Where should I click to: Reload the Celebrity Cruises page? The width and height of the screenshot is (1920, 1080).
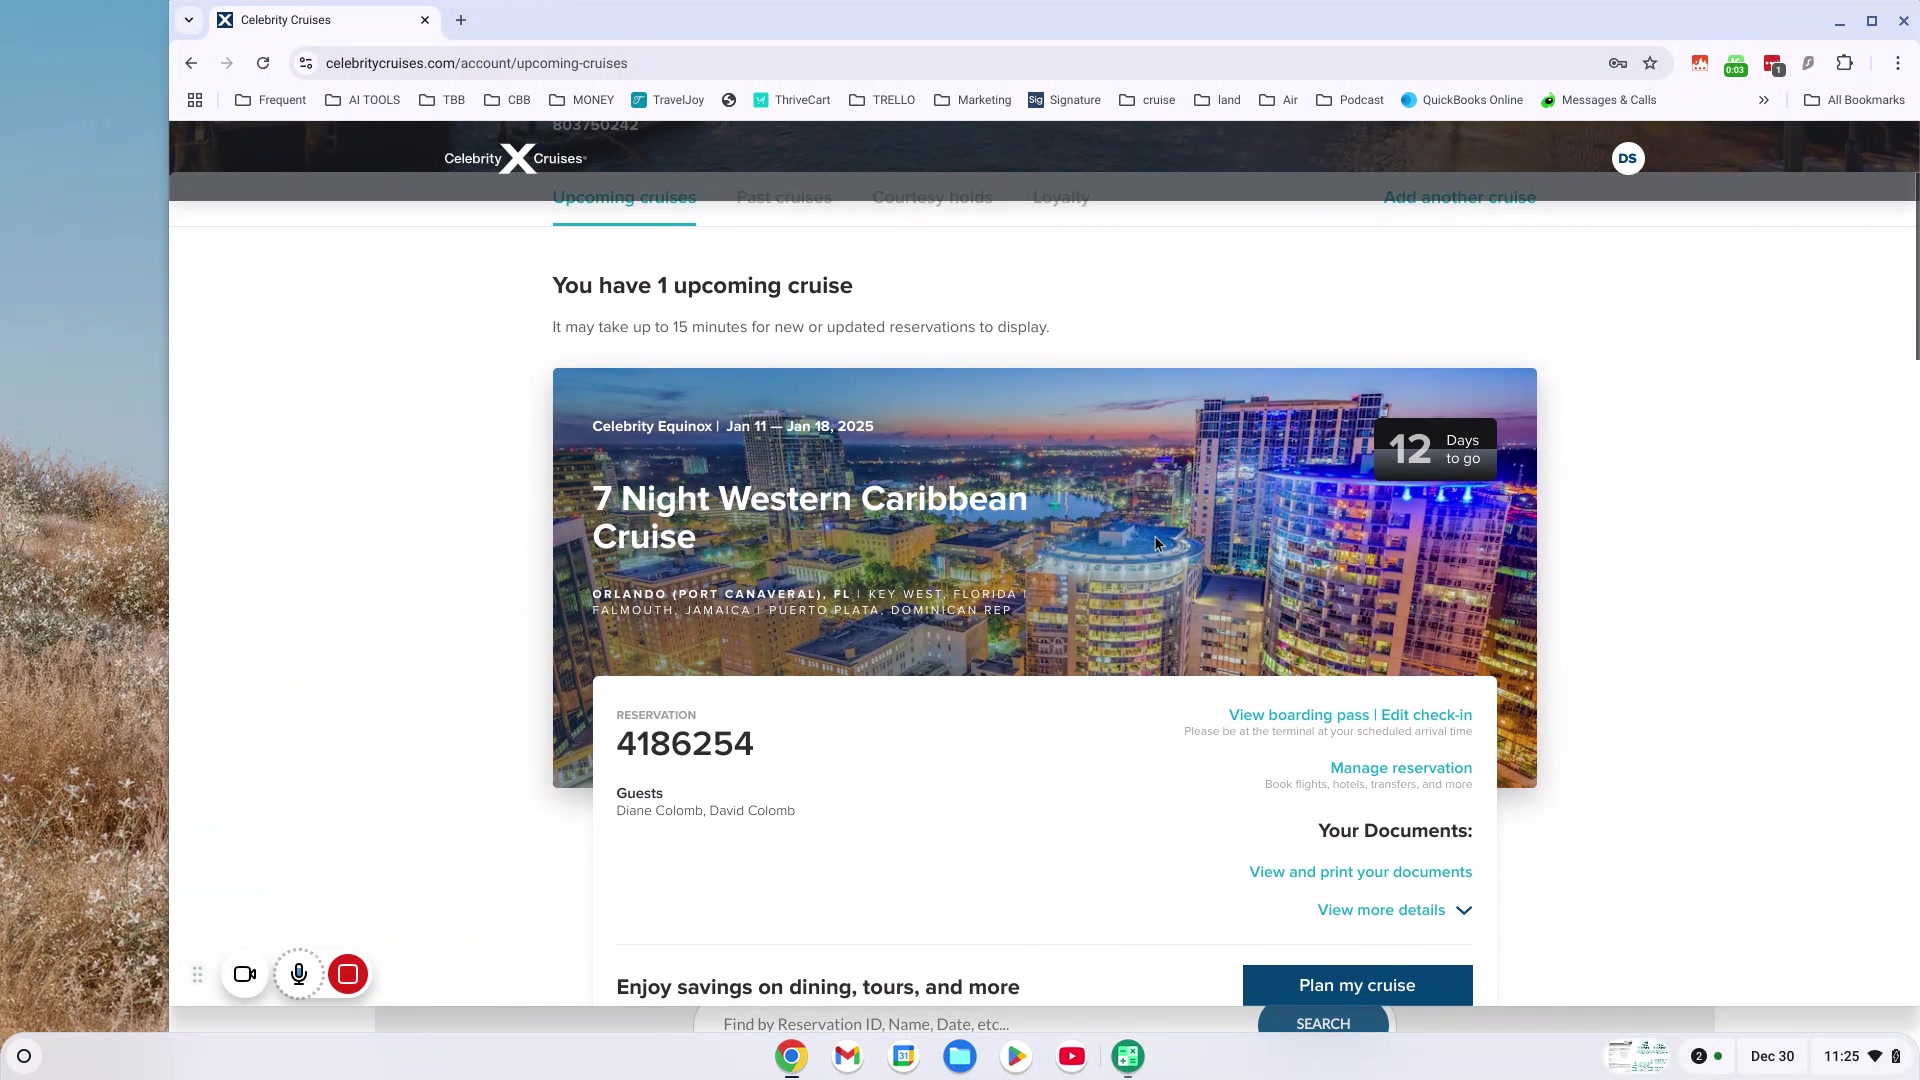point(263,63)
